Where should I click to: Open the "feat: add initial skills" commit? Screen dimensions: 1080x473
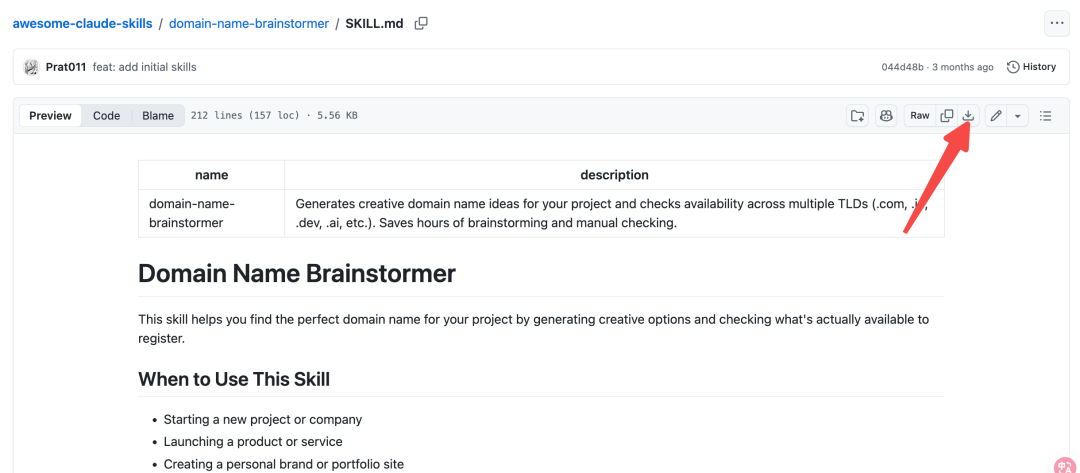click(x=144, y=67)
